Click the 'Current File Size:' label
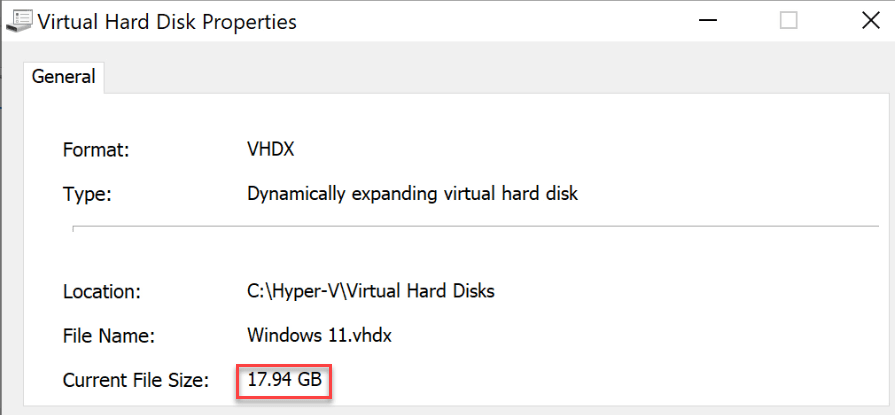 [x=137, y=380]
